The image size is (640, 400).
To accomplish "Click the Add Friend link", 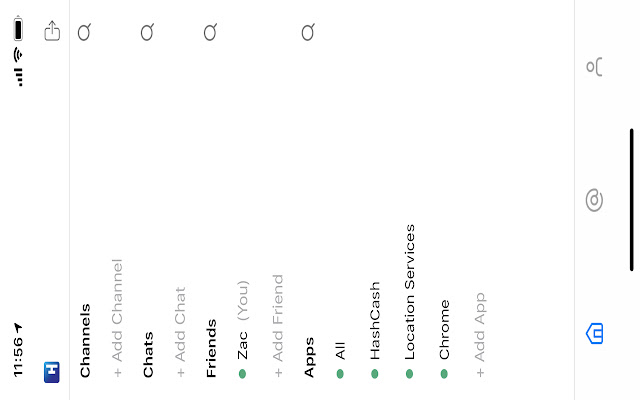I will coord(278,325).
